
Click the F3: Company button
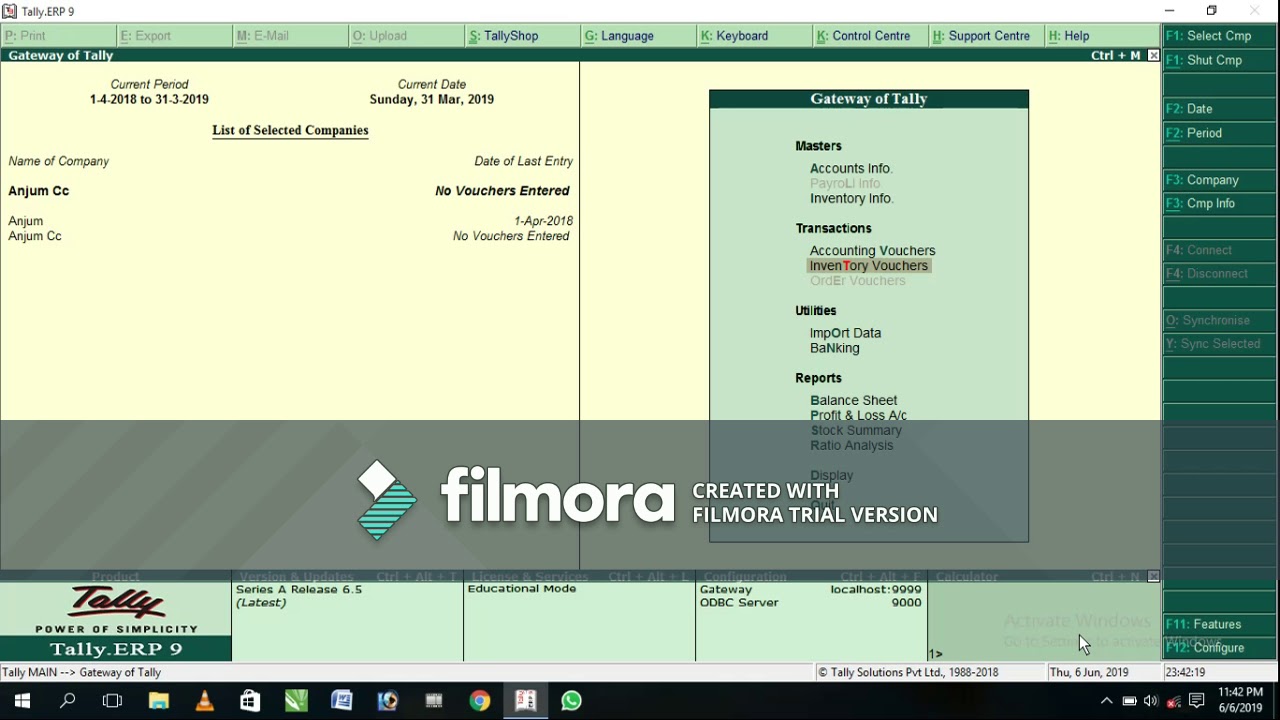(1220, 180)
